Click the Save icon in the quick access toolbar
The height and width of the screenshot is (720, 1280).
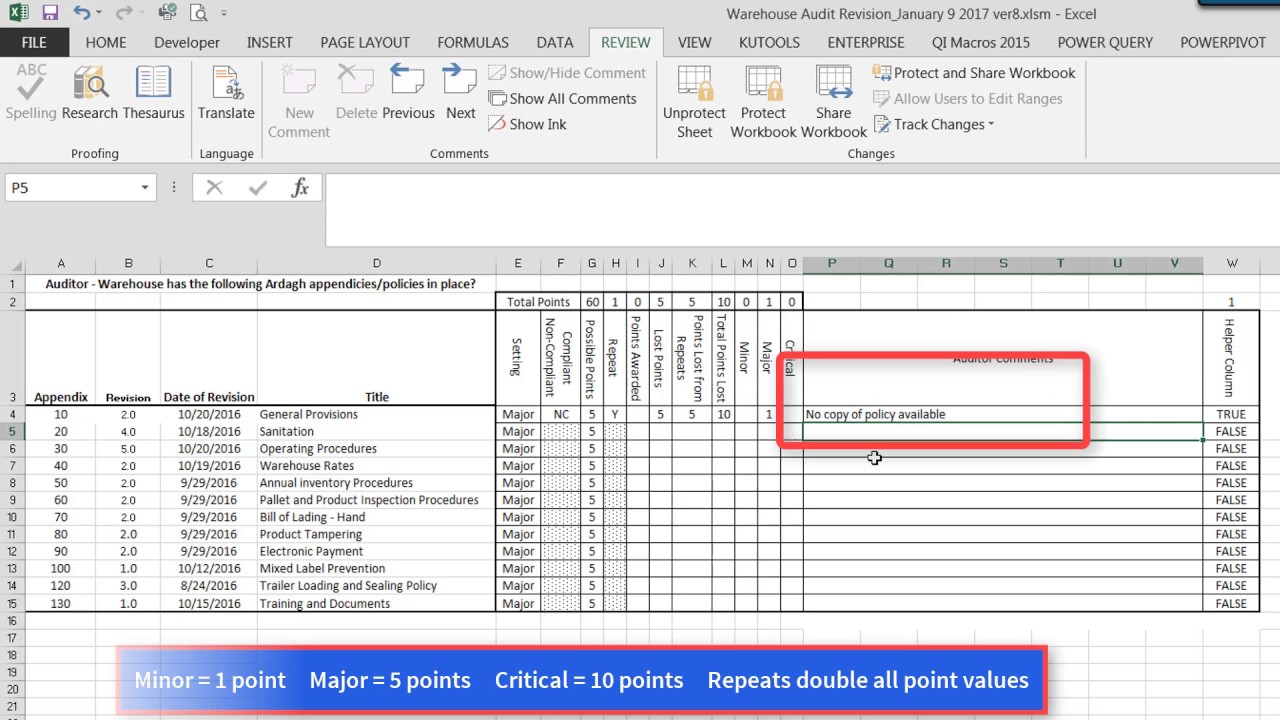click(x=50, y=14)
